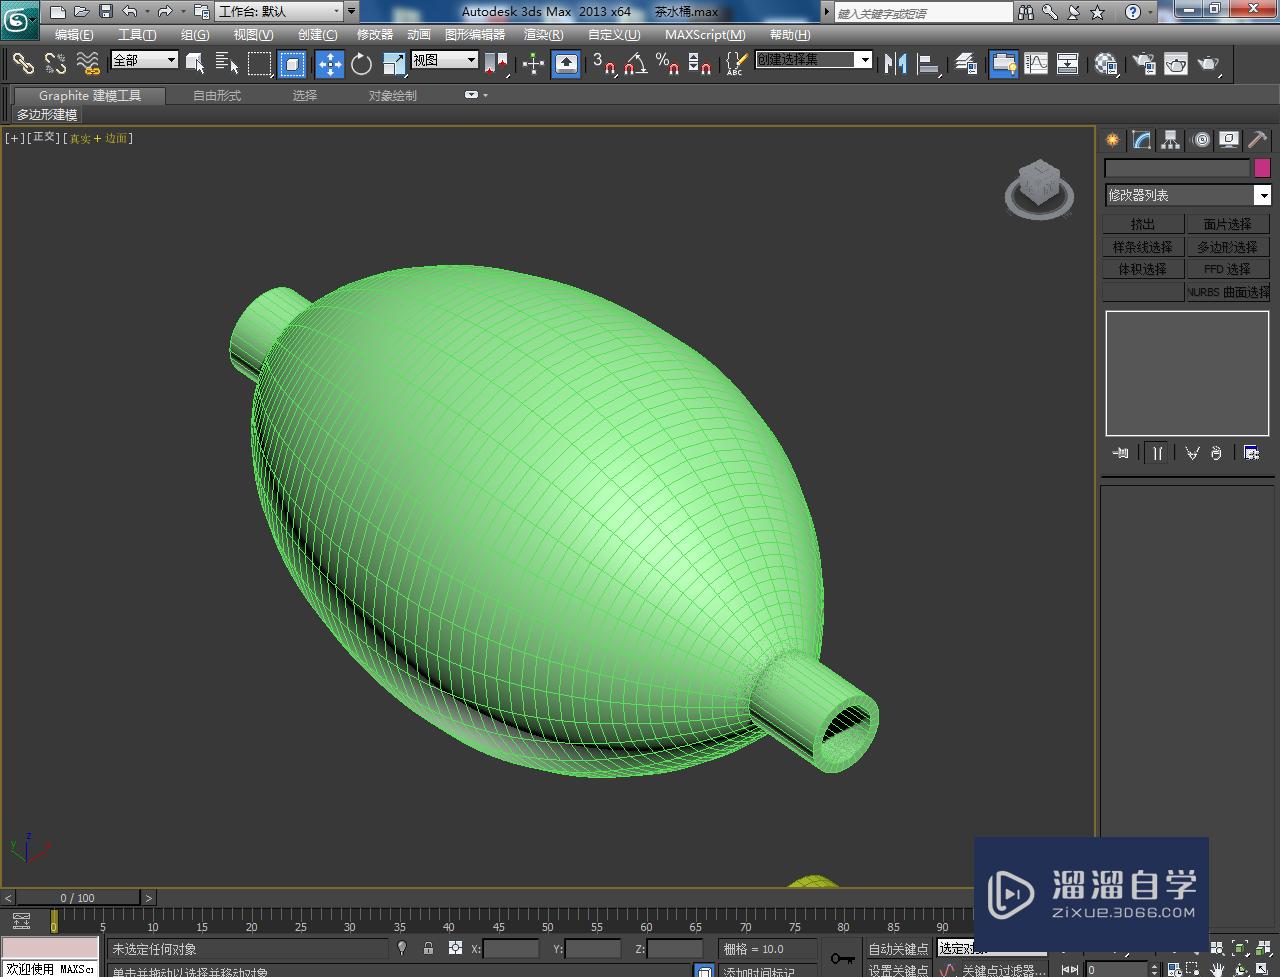1280x977 pixels.
Task: Open the 渲染(R) menu
Action: point(544,34)
